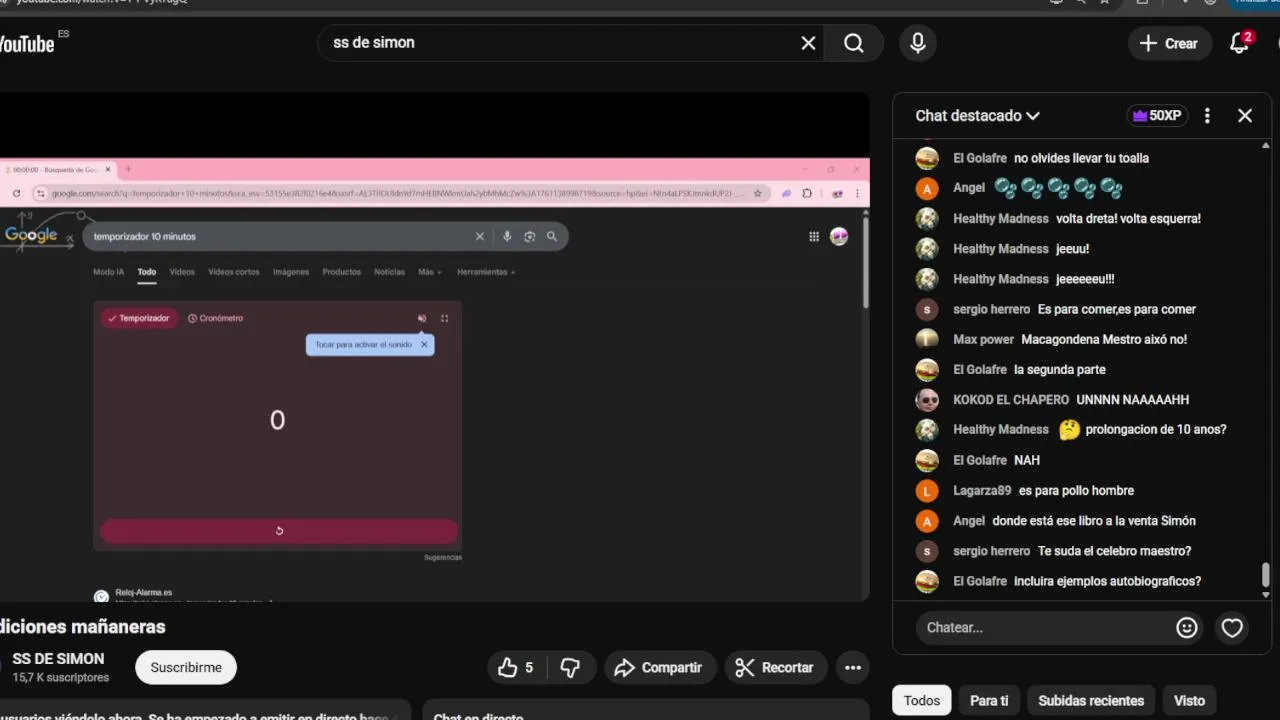Click Recortar clip button
This screenshot has height=720, width=1280.
click(775, 667)
